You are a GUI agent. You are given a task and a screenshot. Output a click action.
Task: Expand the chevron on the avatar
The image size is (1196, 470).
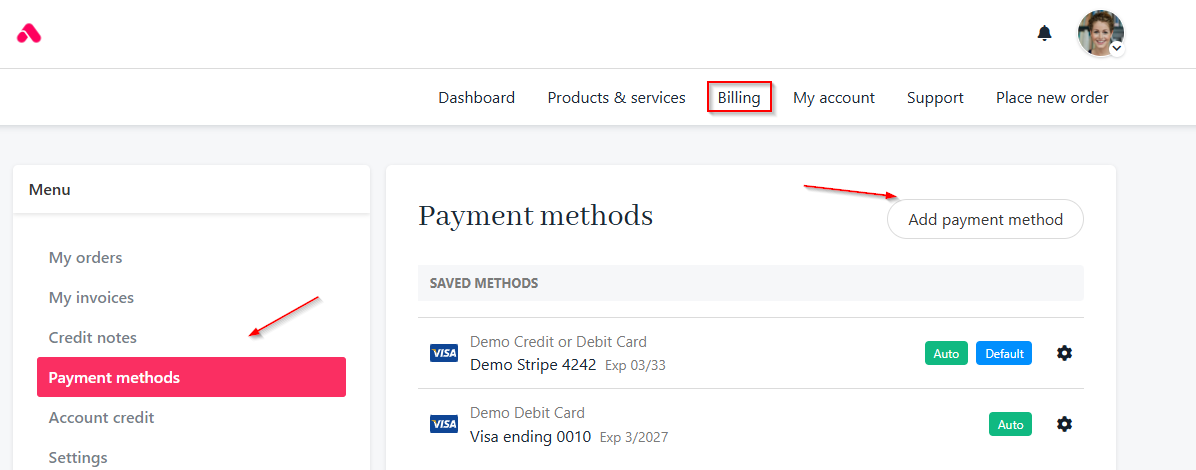(1117, 48)
